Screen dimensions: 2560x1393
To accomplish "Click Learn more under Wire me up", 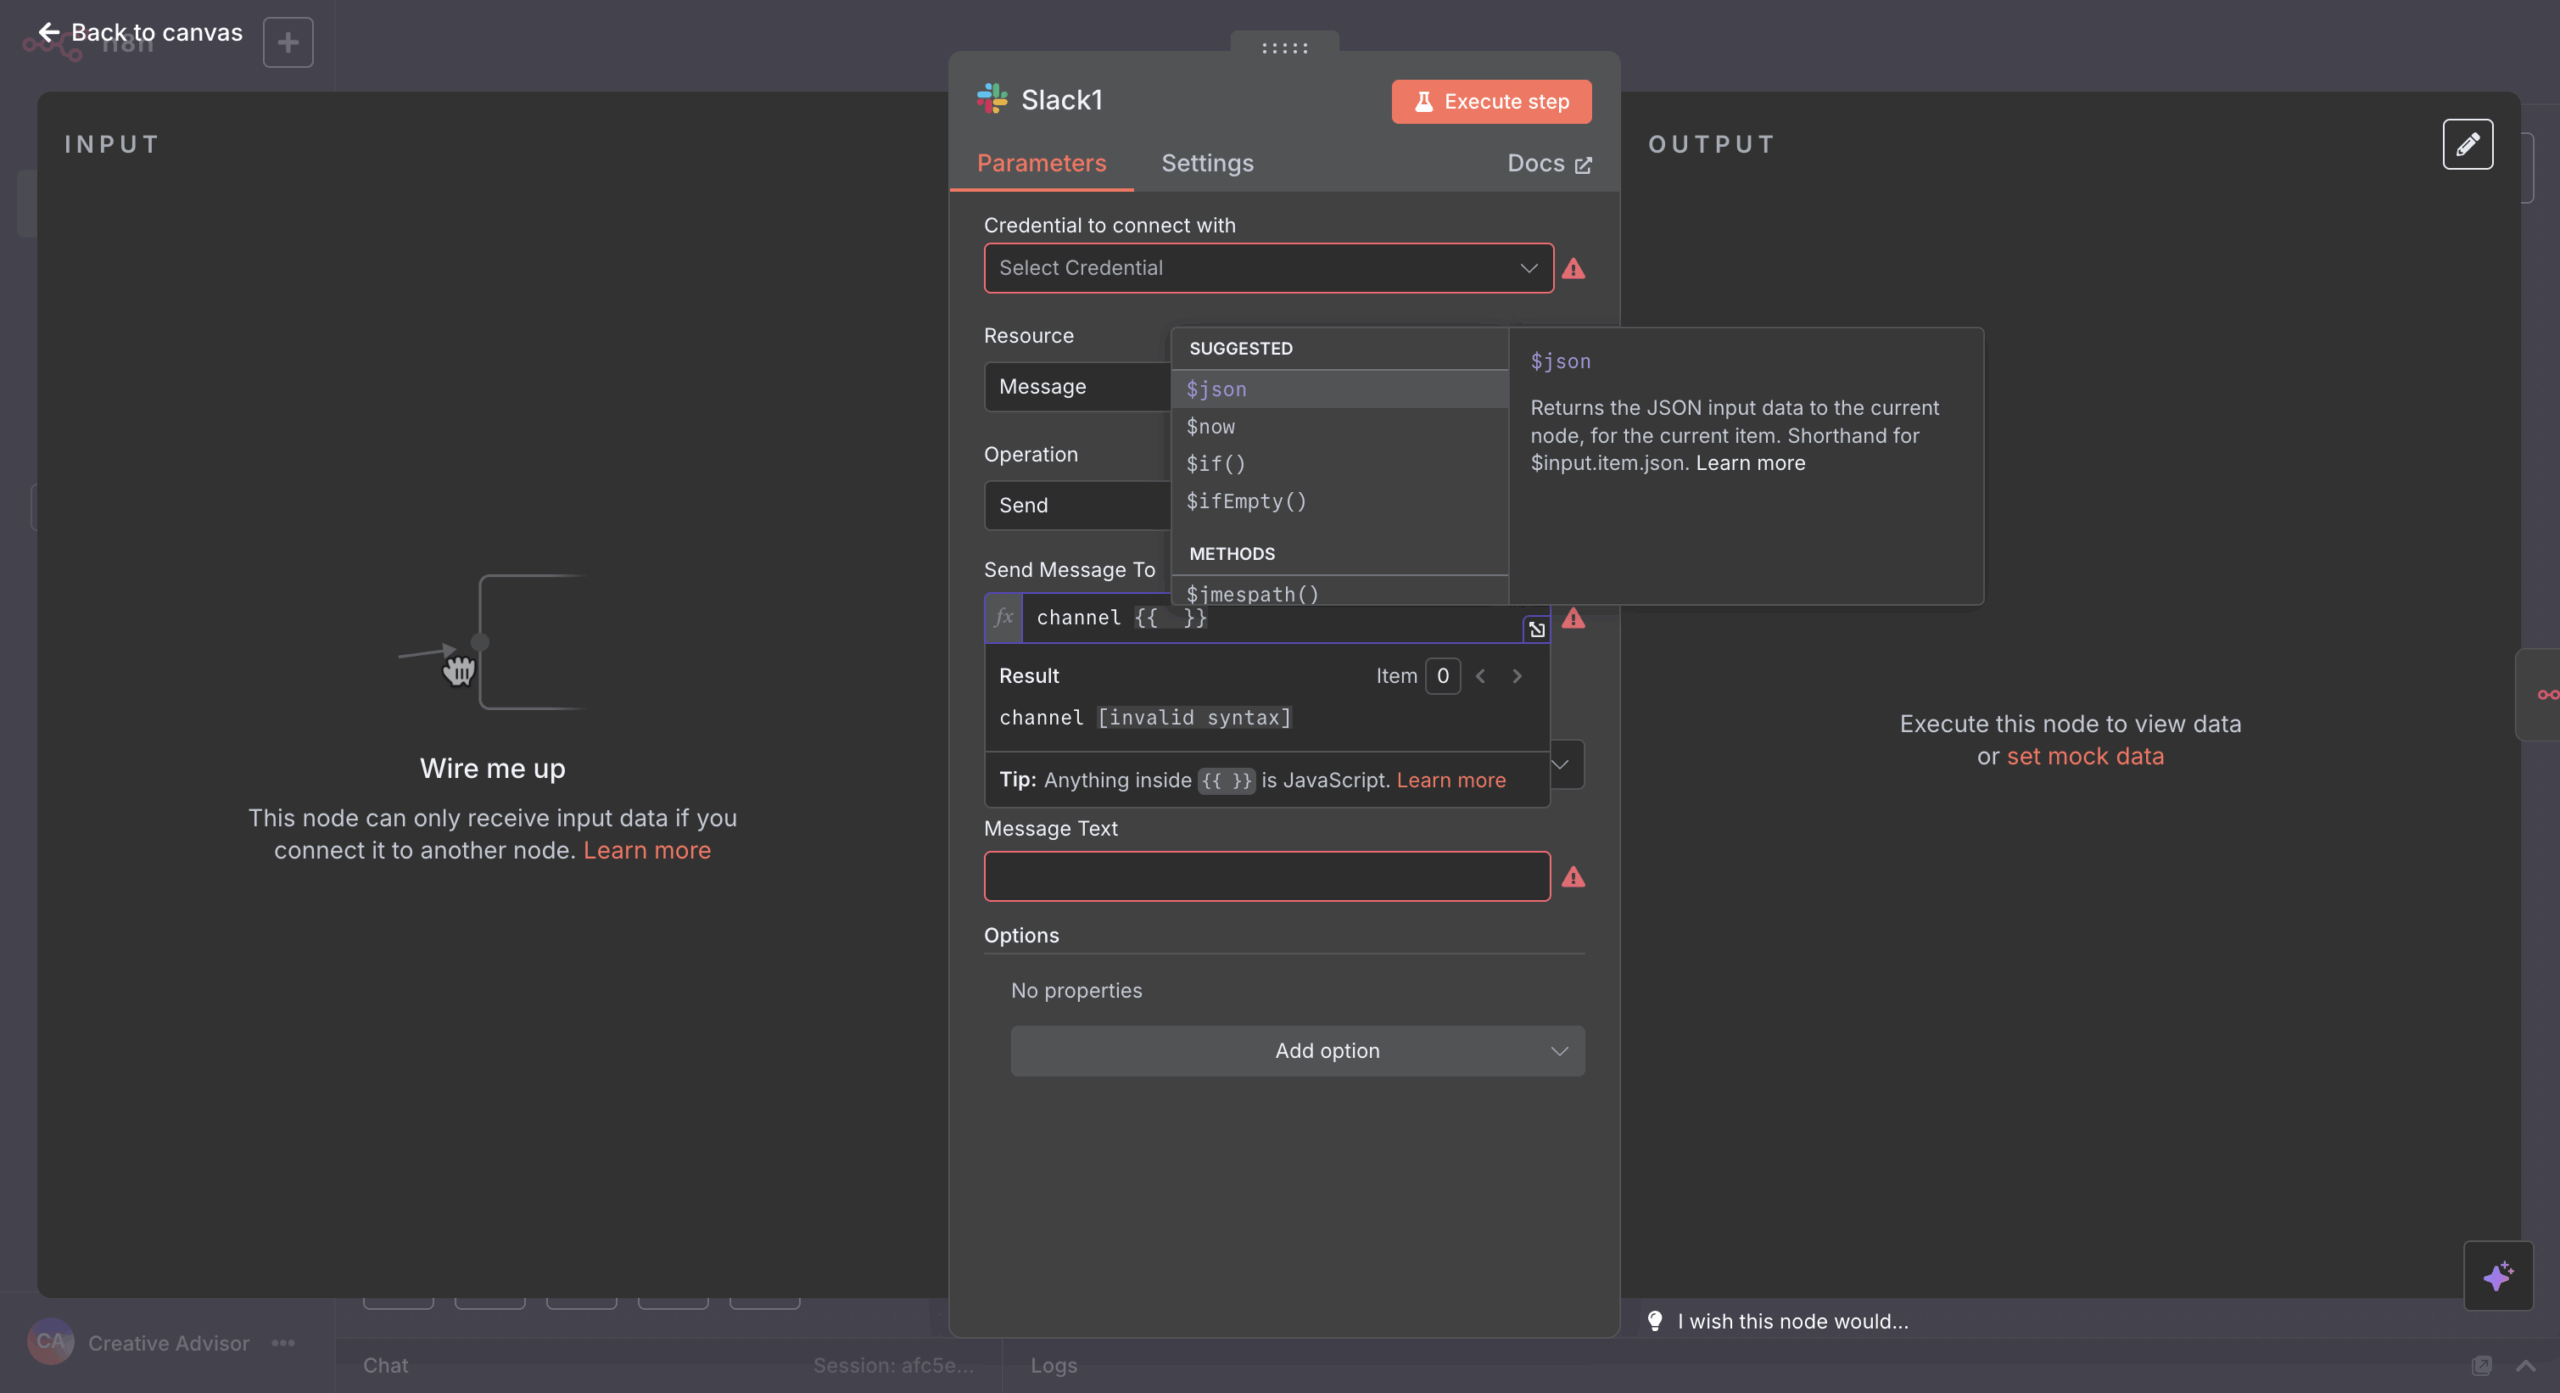I will 647,850.
